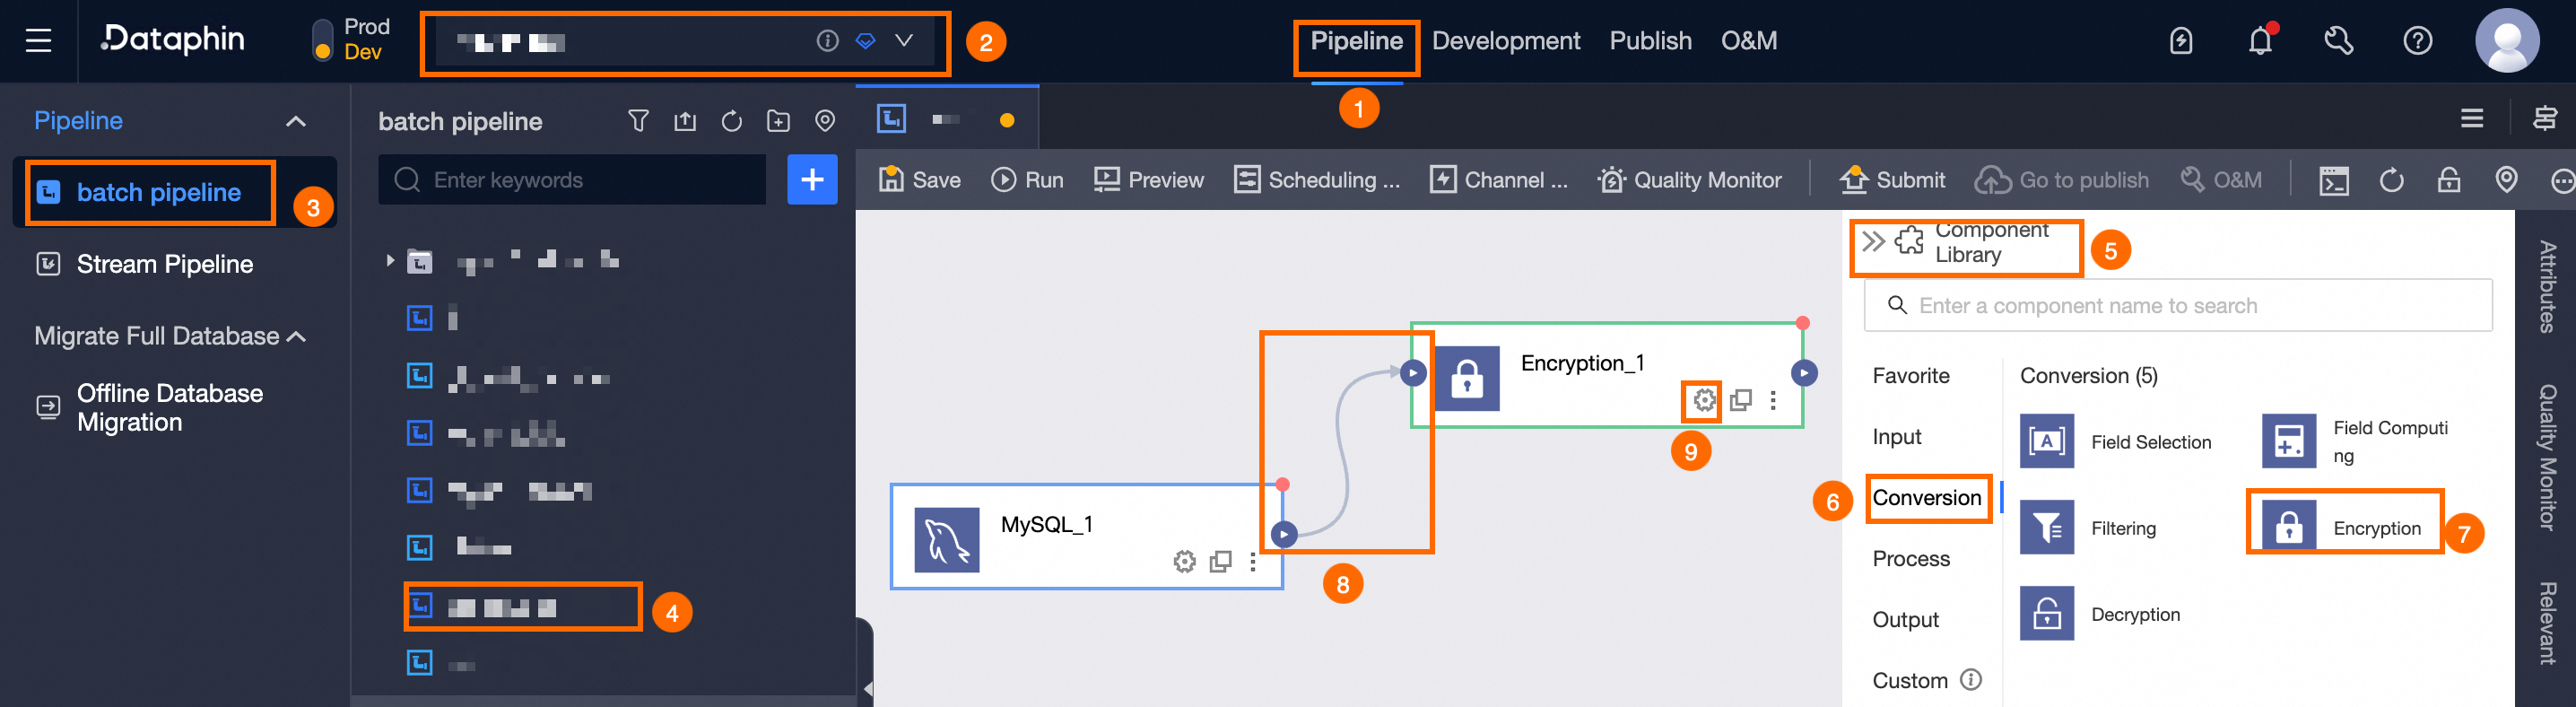2576x707 pixels.
Task: Toggle the Prod/Dev environment switch
Action: [x=322, y=41]
